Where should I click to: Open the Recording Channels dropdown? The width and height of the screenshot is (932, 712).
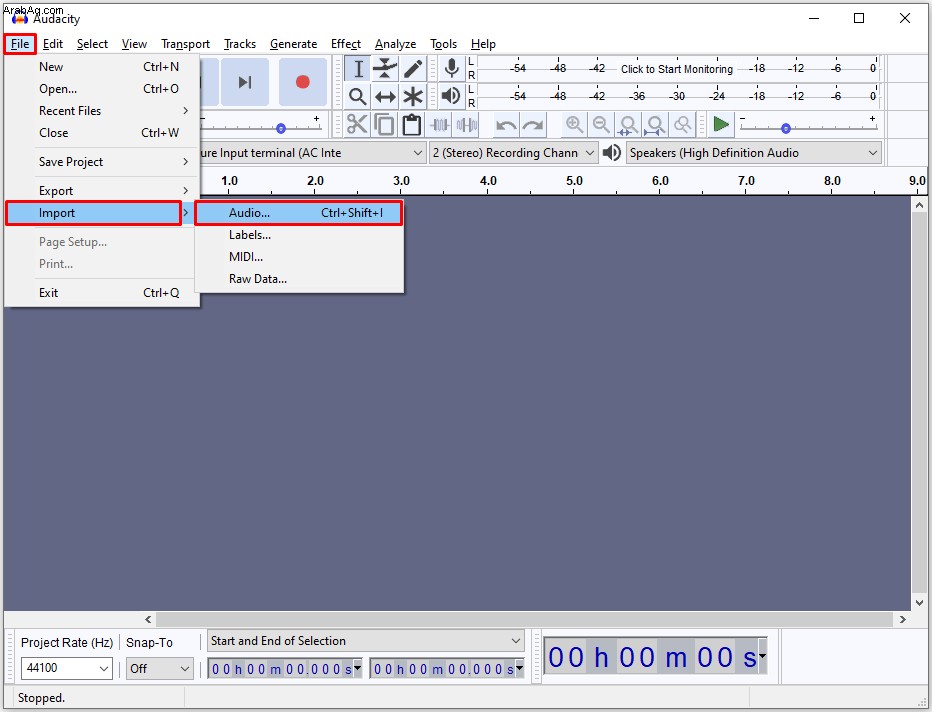click(x=590, y=153)
